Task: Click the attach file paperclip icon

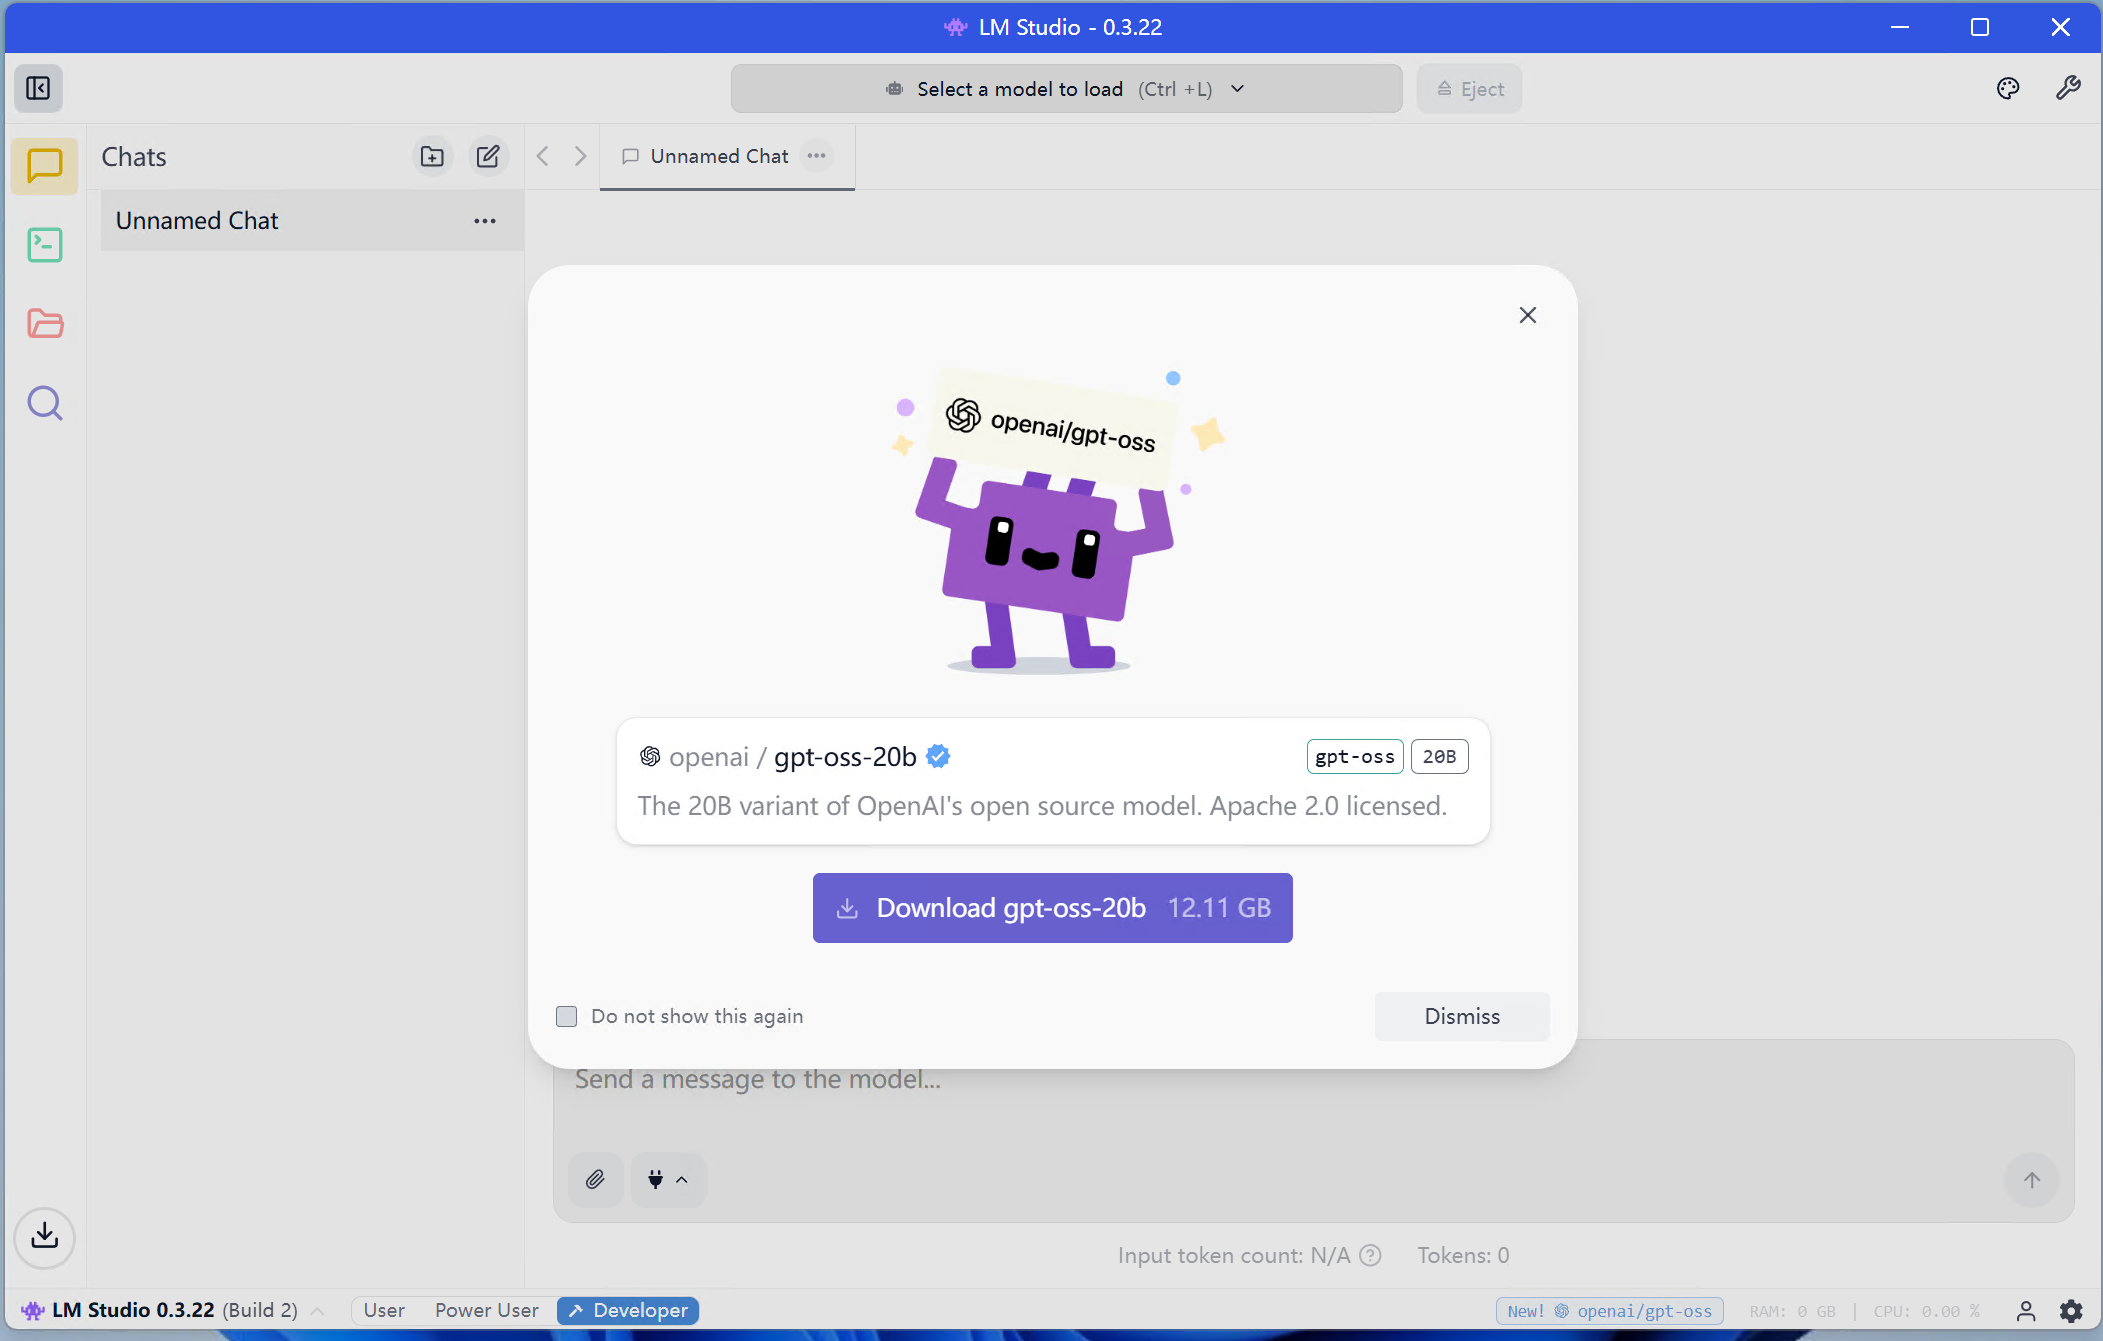Action: [595, 1179]
